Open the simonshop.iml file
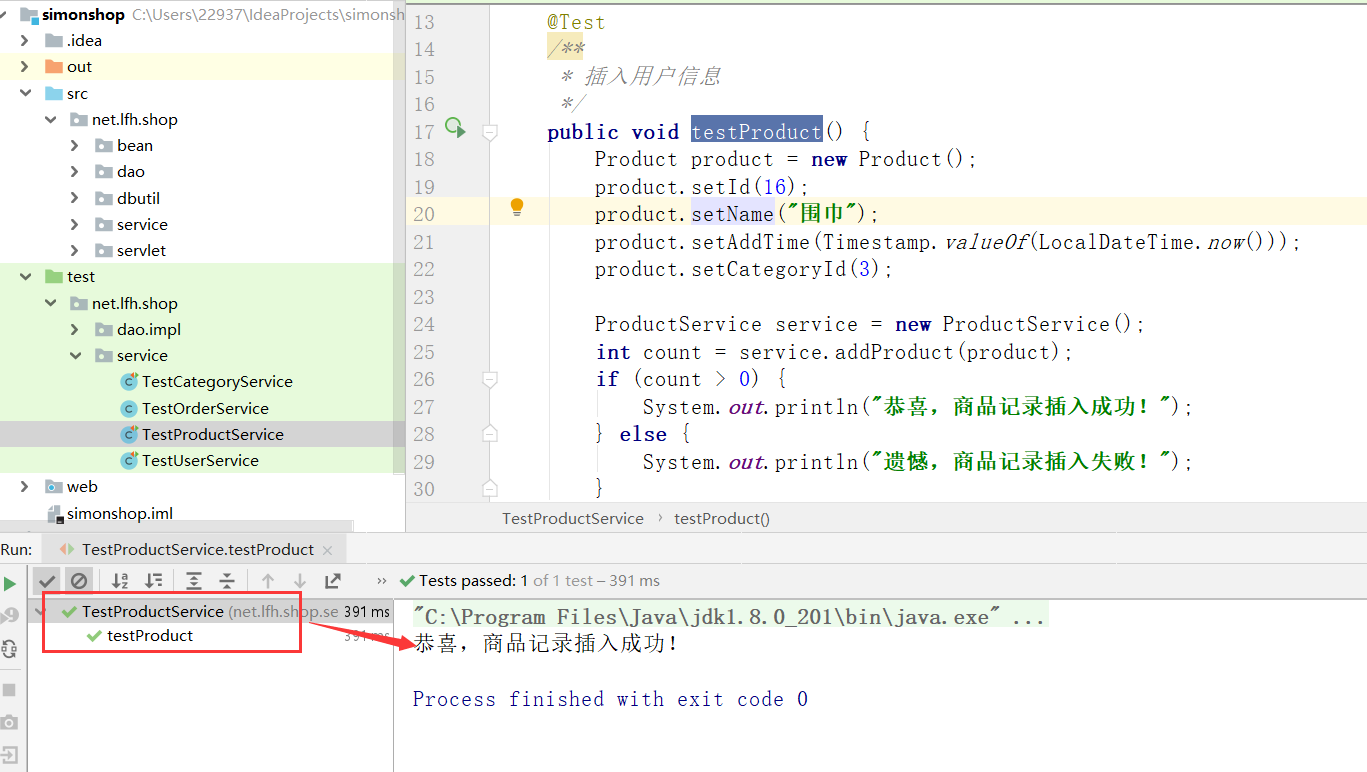Screen dimensions: 1367x772 point(120,513)
